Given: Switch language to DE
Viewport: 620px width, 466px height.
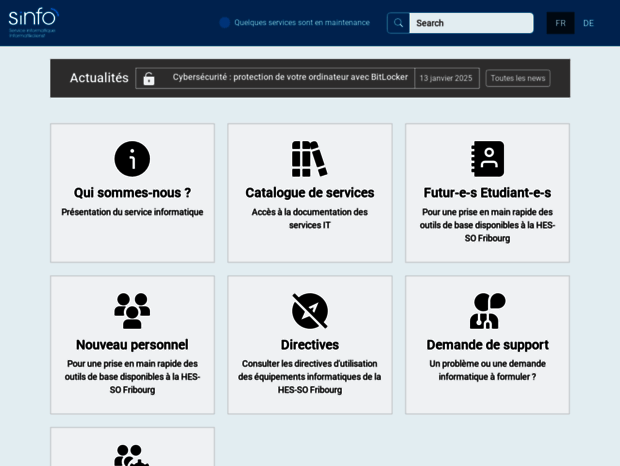Looking at the screenshot, I should point(588,23).
